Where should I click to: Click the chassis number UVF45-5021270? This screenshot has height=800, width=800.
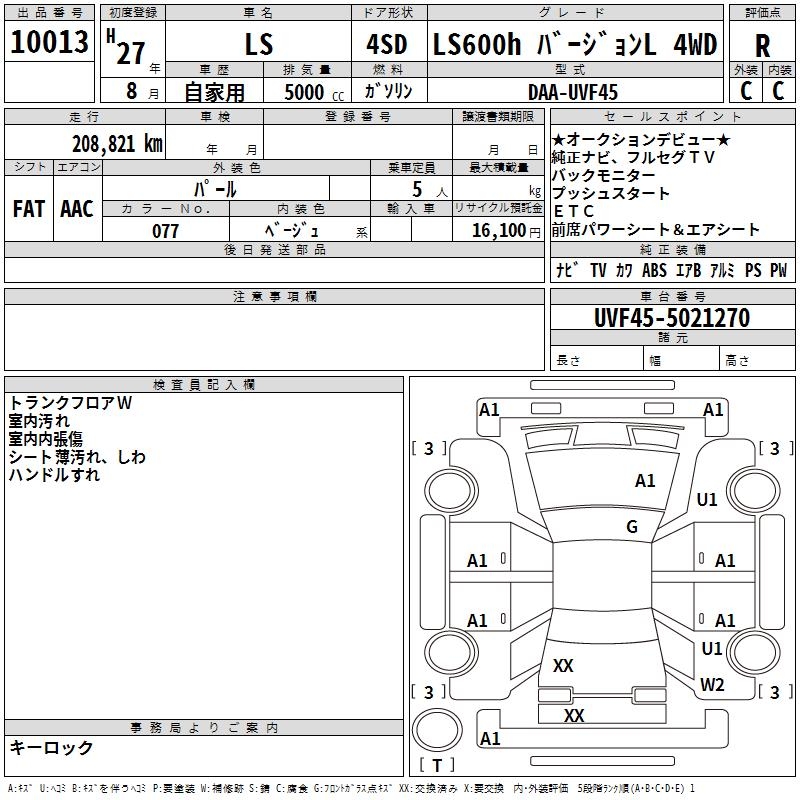coord(671,318)
